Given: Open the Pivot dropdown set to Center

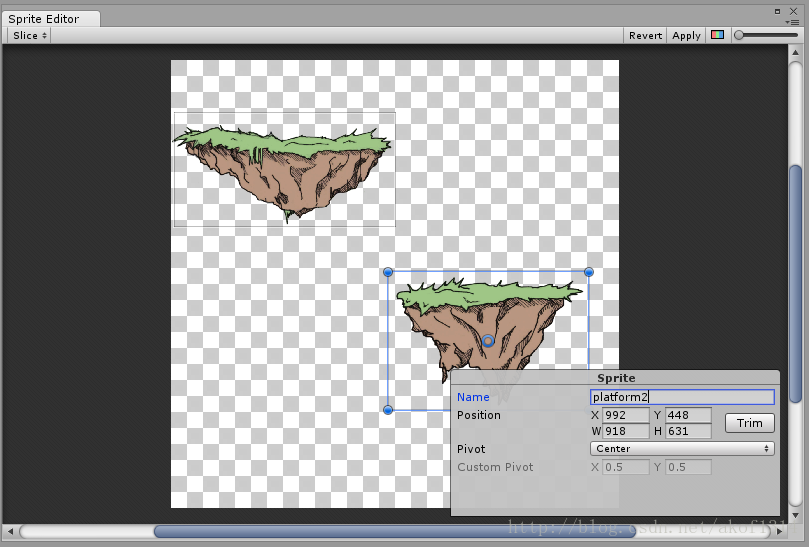Looking at the screenshot, I should coord(682,448).
